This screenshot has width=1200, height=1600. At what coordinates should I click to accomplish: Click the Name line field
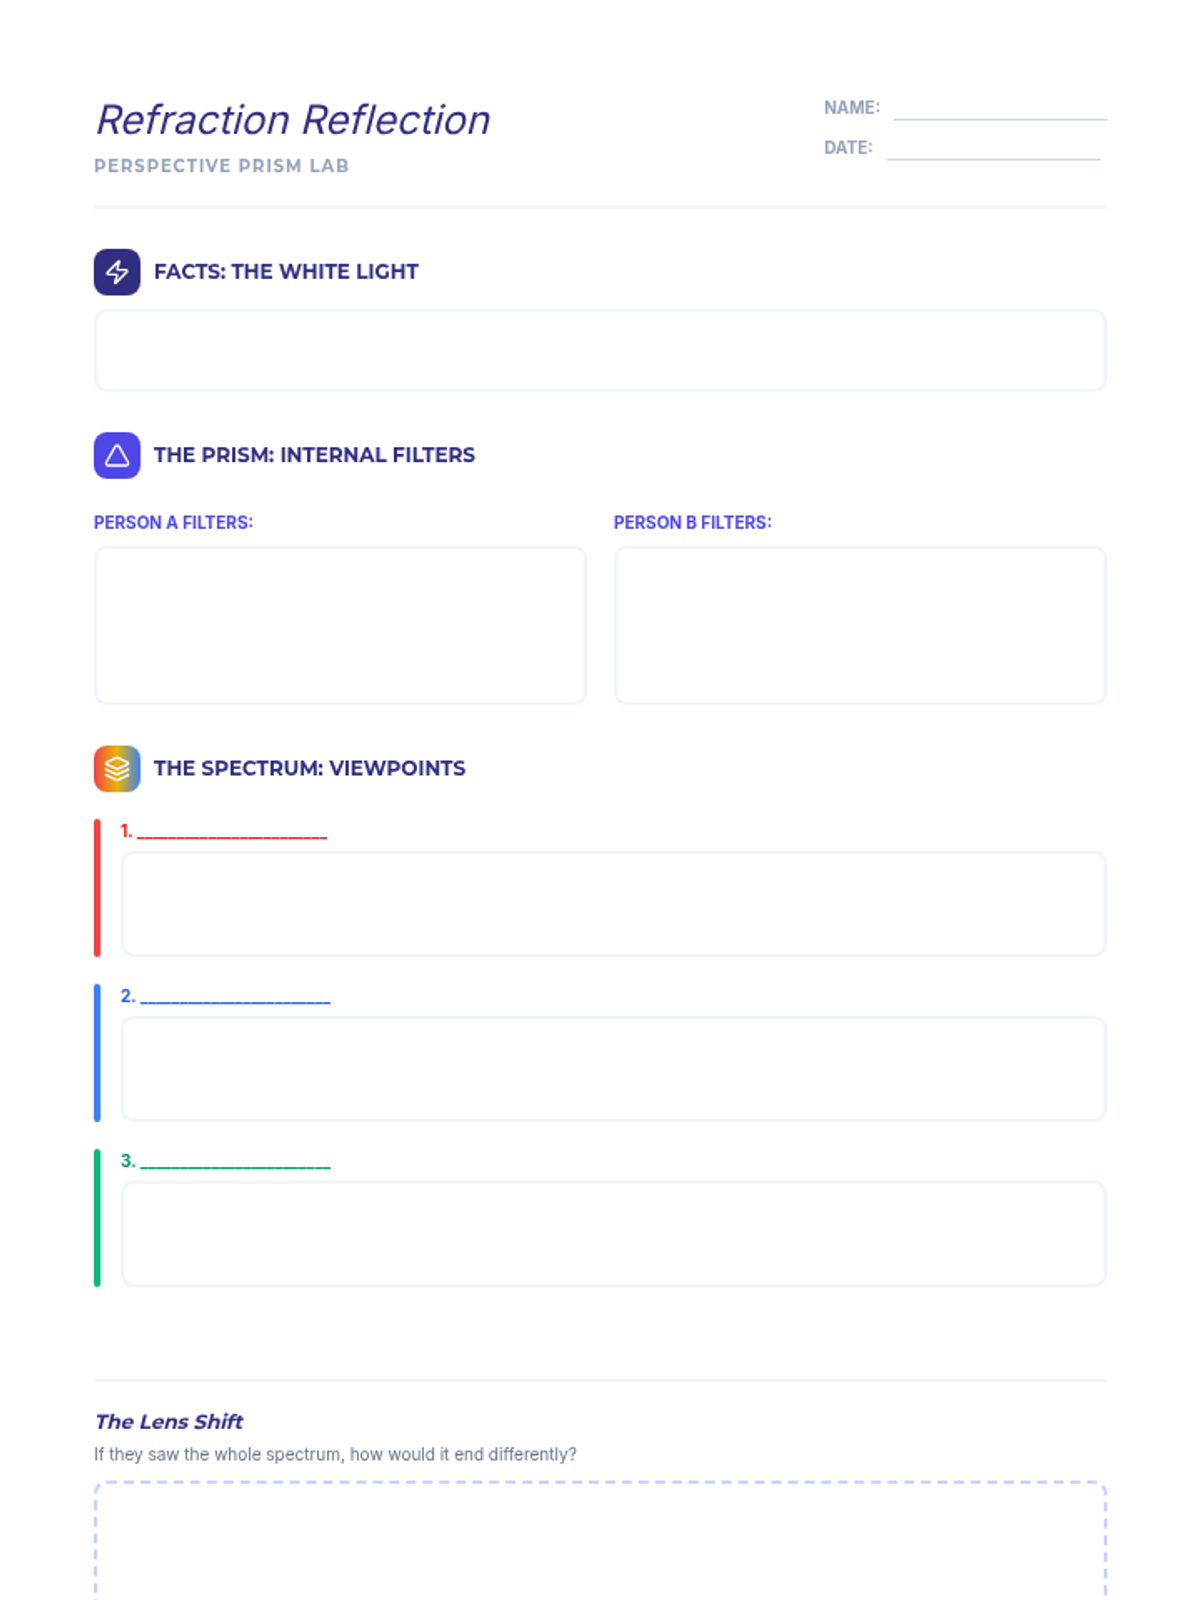tap(1000, 108)
